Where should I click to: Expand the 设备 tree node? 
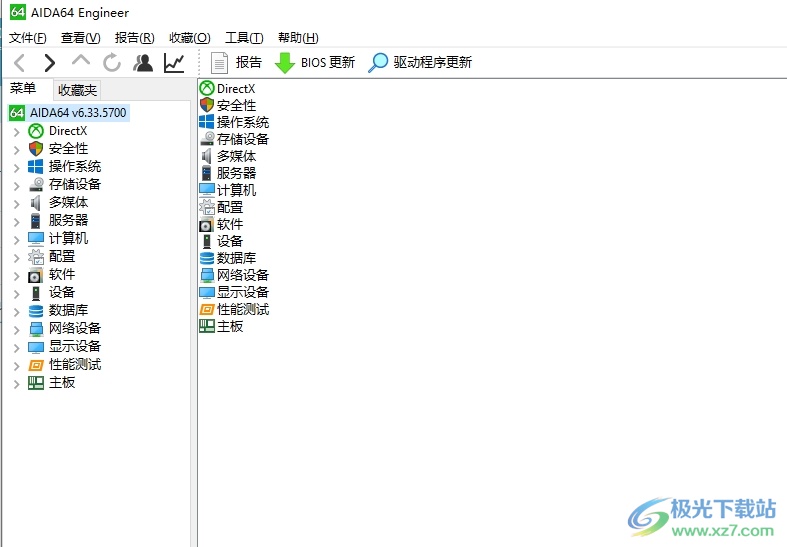pos(17,294)
